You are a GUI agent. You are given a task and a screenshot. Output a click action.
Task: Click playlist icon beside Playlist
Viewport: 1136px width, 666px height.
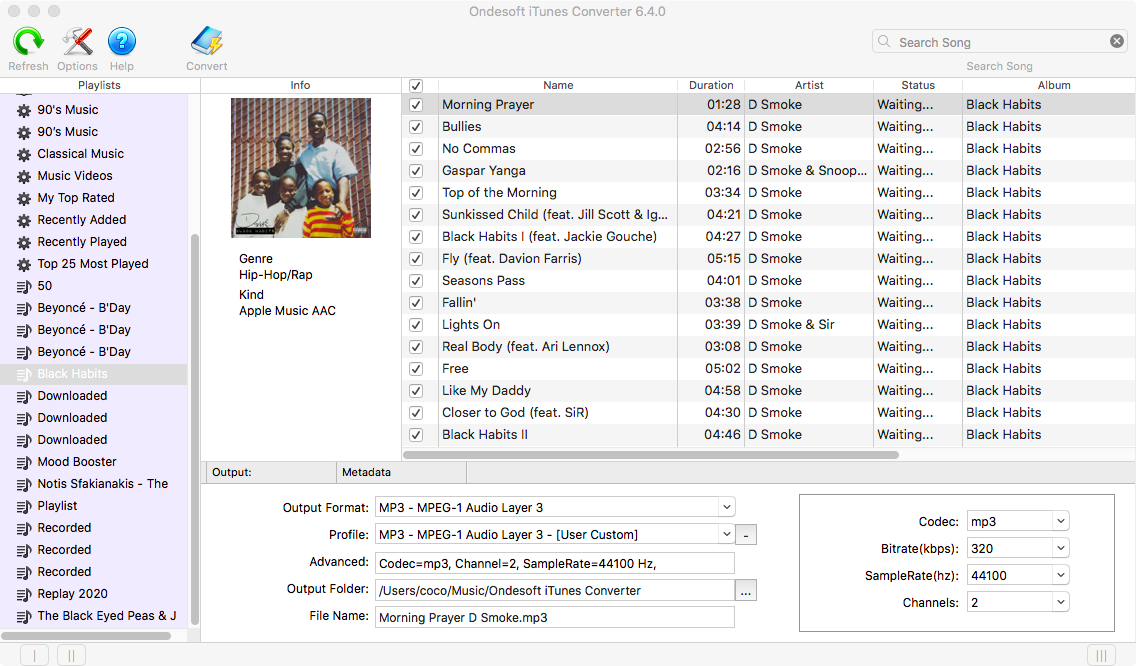pyautogui.click(x=24, y=506)
